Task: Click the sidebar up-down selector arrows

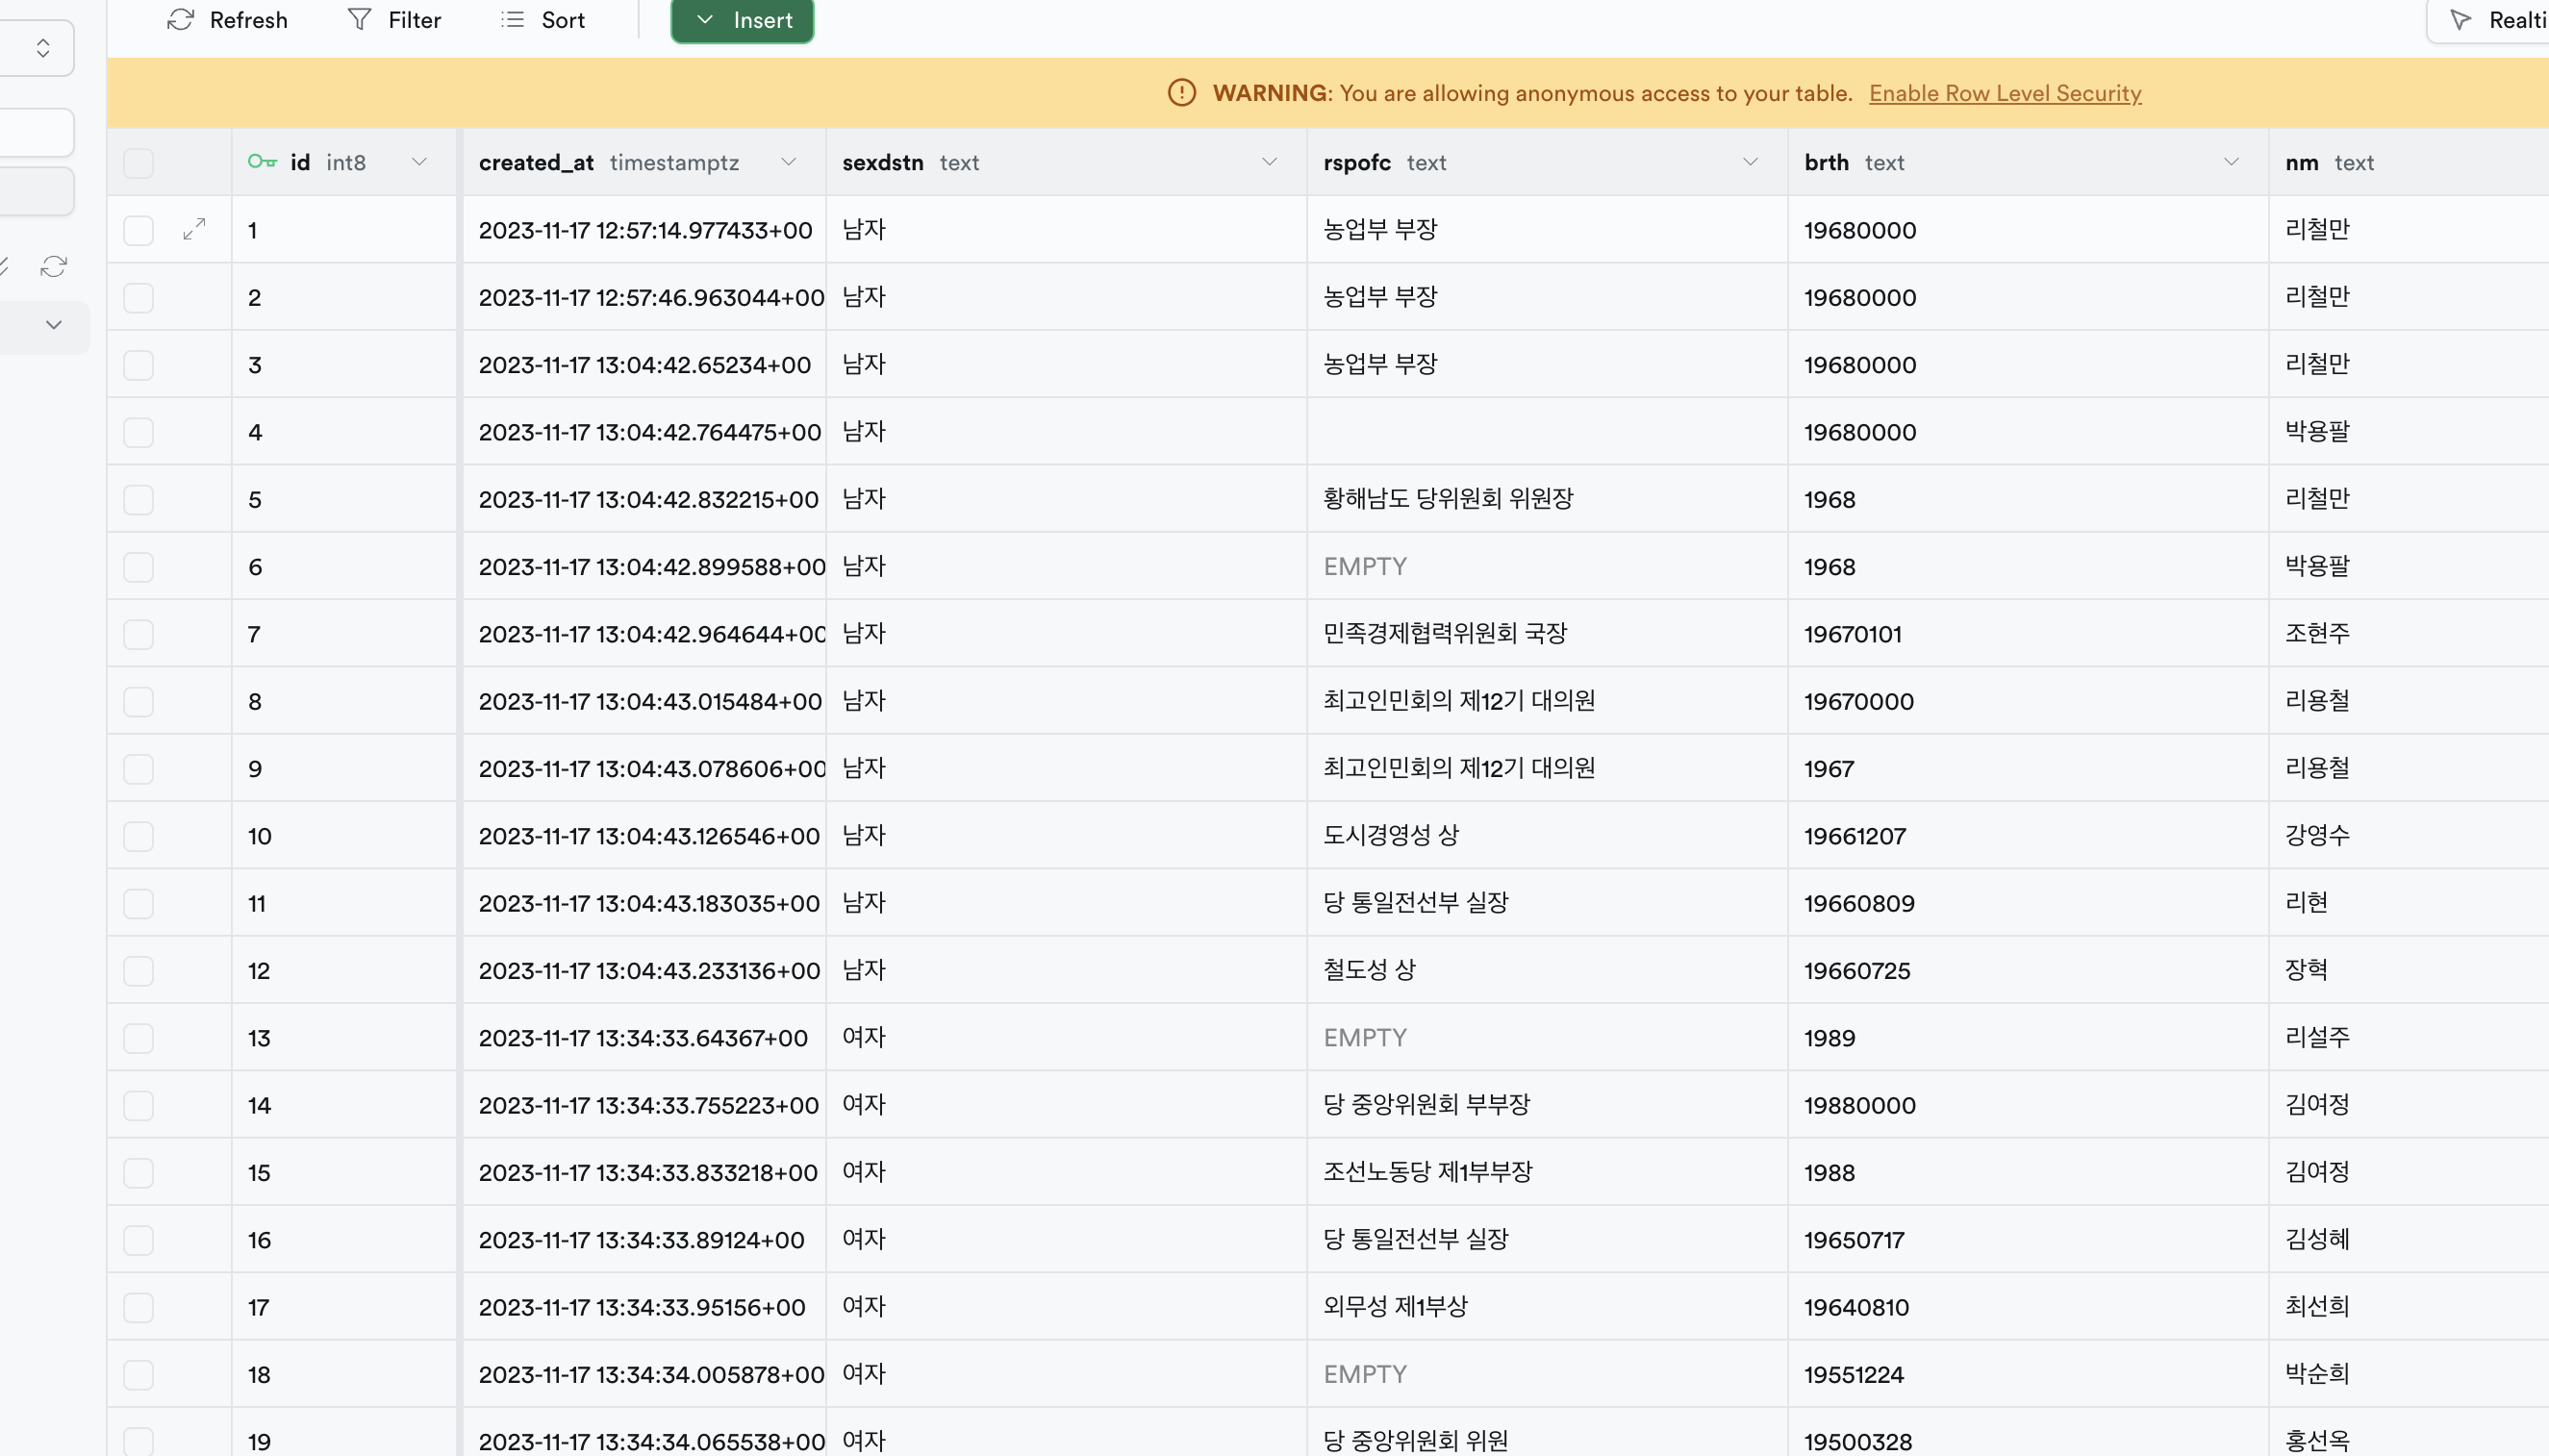Action: [43, 48]
